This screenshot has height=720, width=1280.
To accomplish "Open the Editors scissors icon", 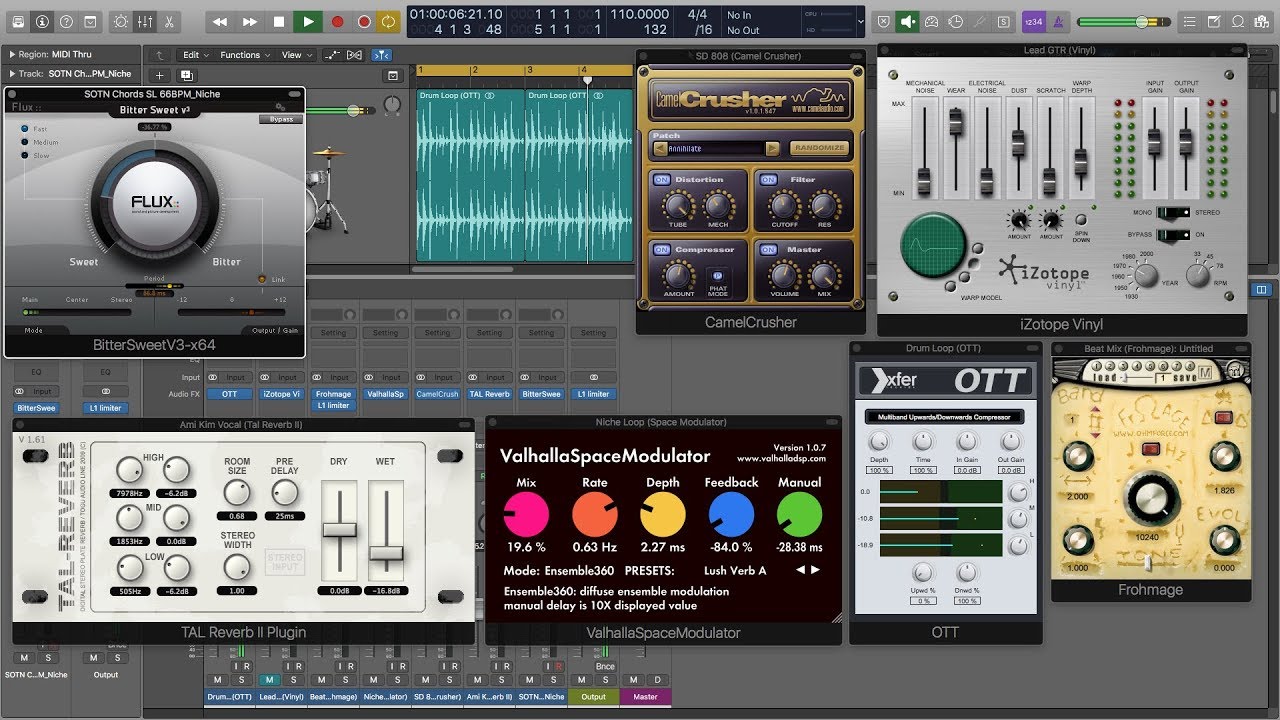I will (167, 21).
